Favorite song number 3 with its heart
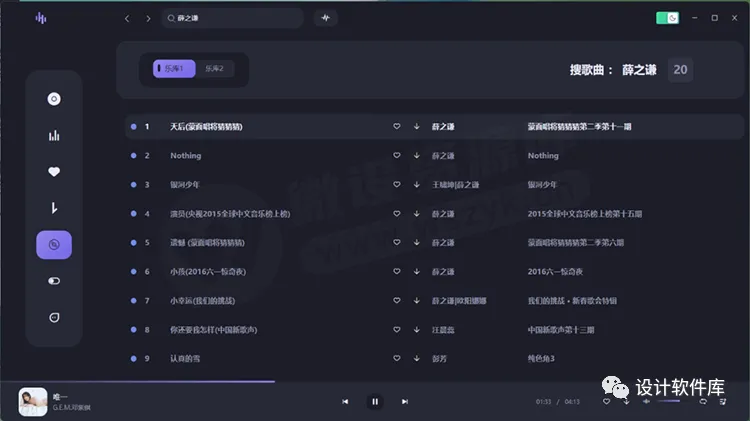750x421 pixels. (x=397, y=185)
